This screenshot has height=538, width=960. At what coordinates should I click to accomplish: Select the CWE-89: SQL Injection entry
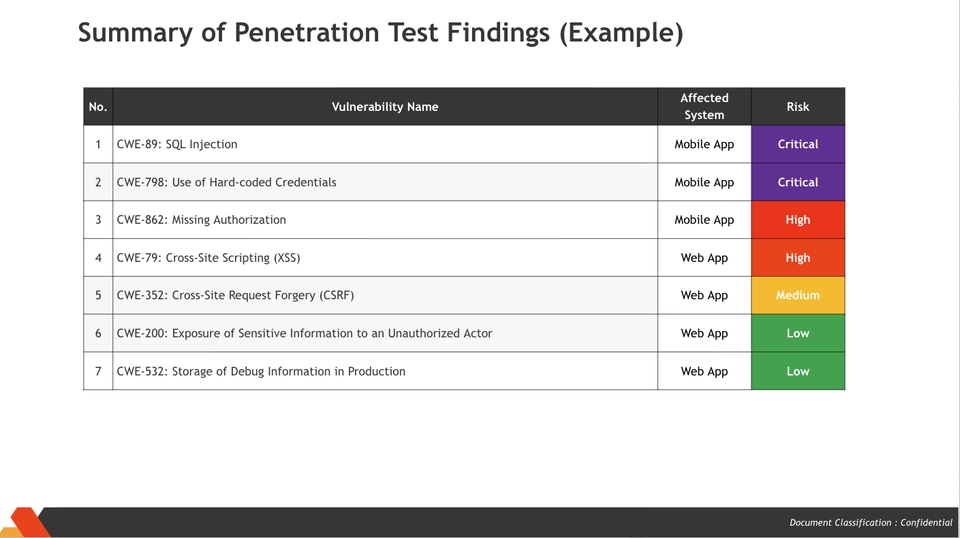pos(177,144)
